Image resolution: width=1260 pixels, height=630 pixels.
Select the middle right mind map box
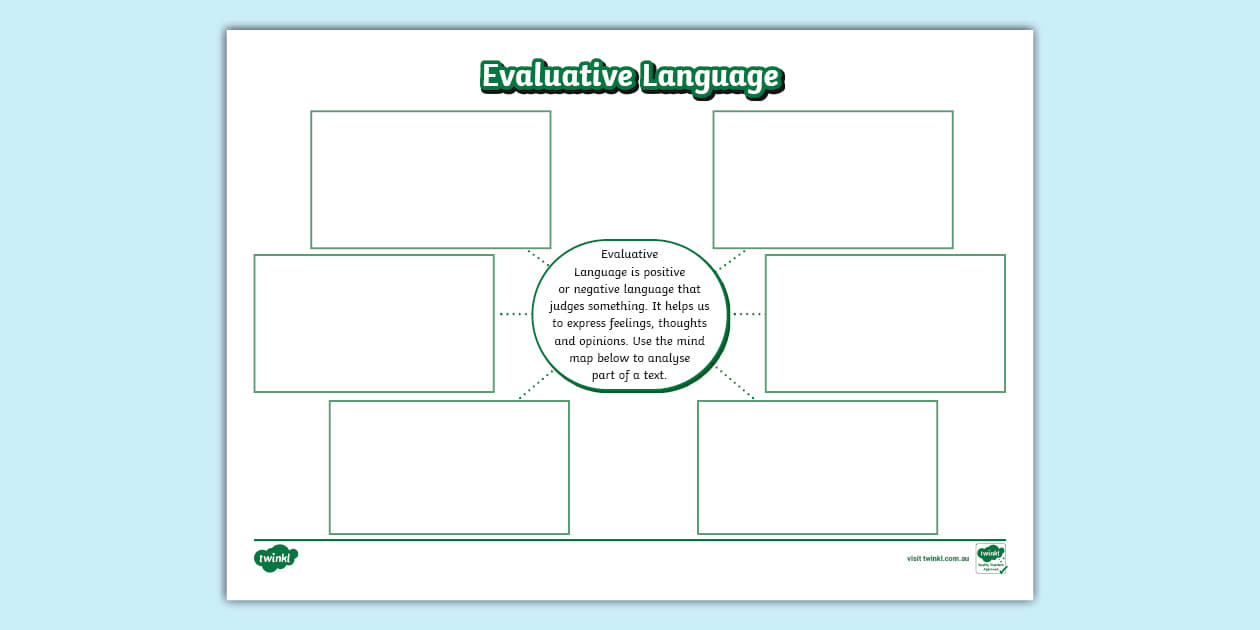pyautogui.click(x=885, y=322)
